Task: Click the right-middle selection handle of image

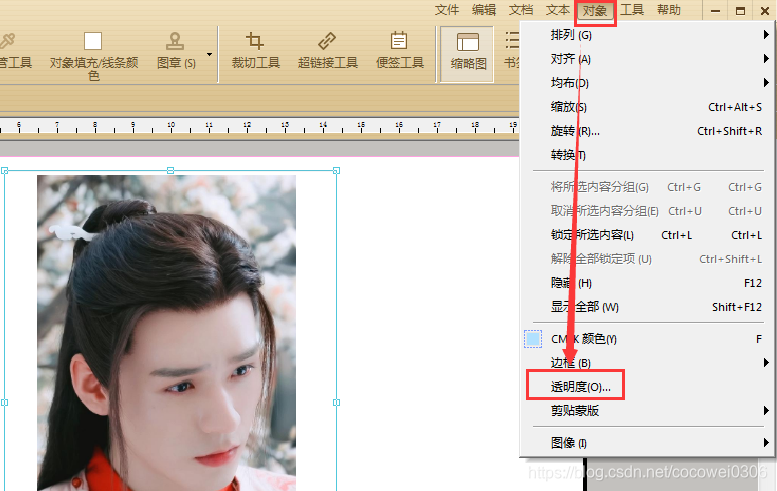Action: click(336, 402)
